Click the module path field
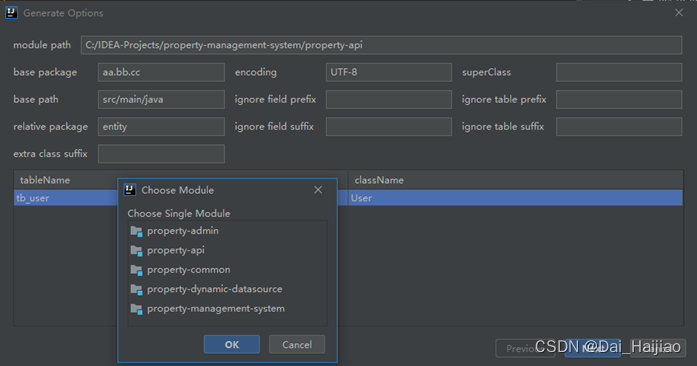The image size is (697, 366). point(381,45)
